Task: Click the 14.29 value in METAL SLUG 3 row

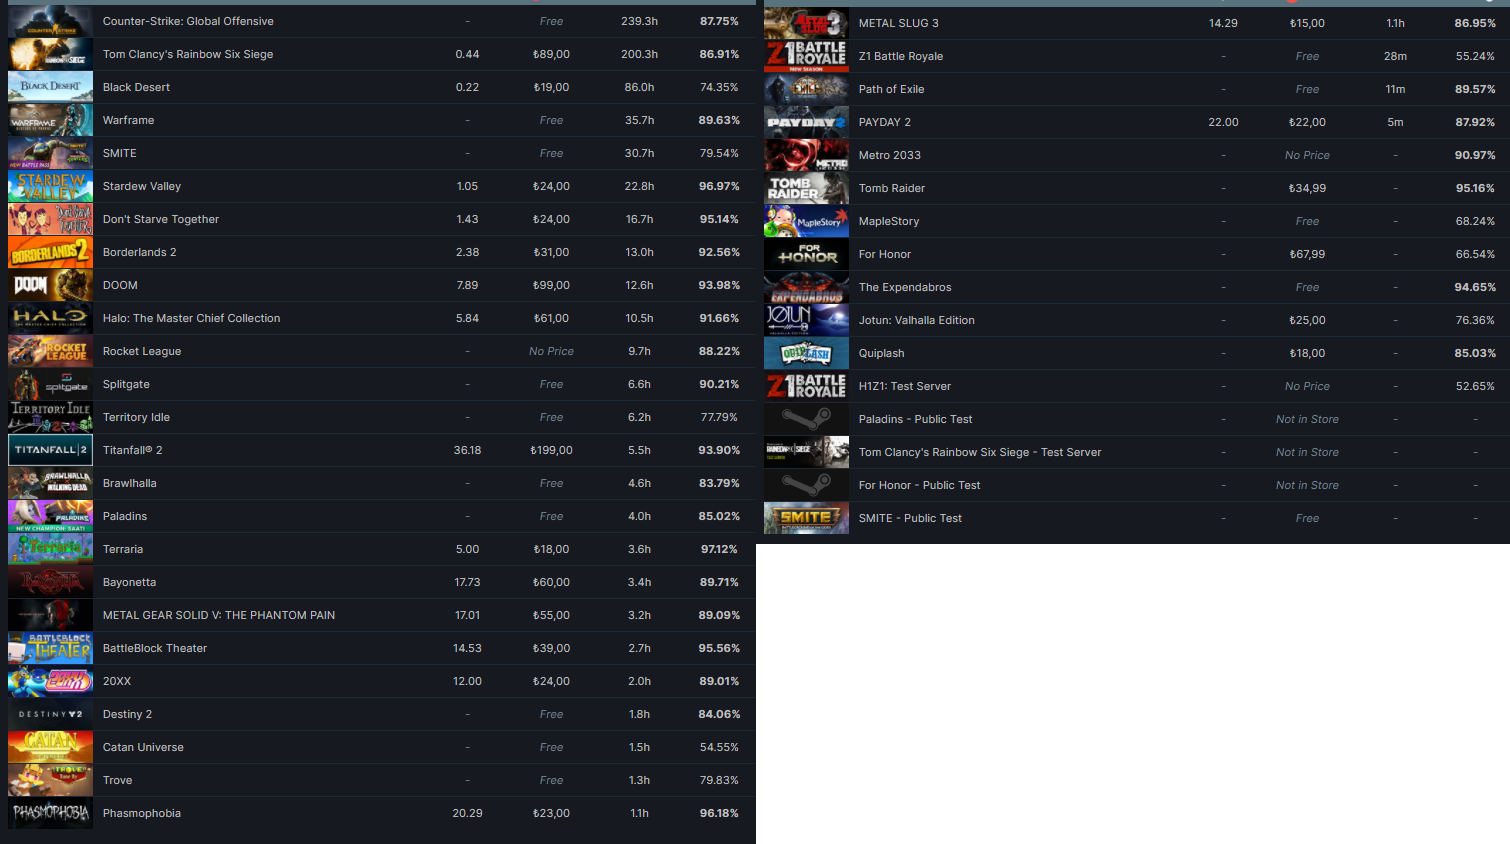Action: click(x=1223, y=23)
